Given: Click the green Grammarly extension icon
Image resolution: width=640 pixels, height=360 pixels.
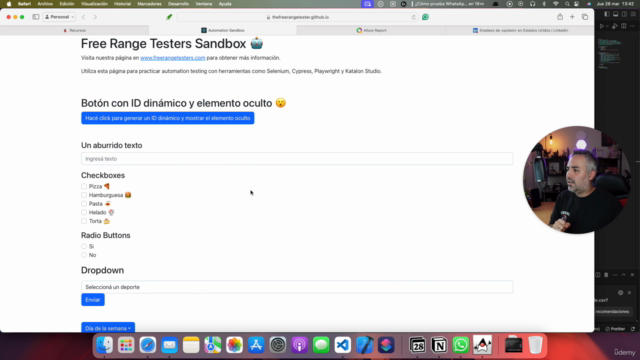Looking at the screenshot, I should [x=425, y=17].
